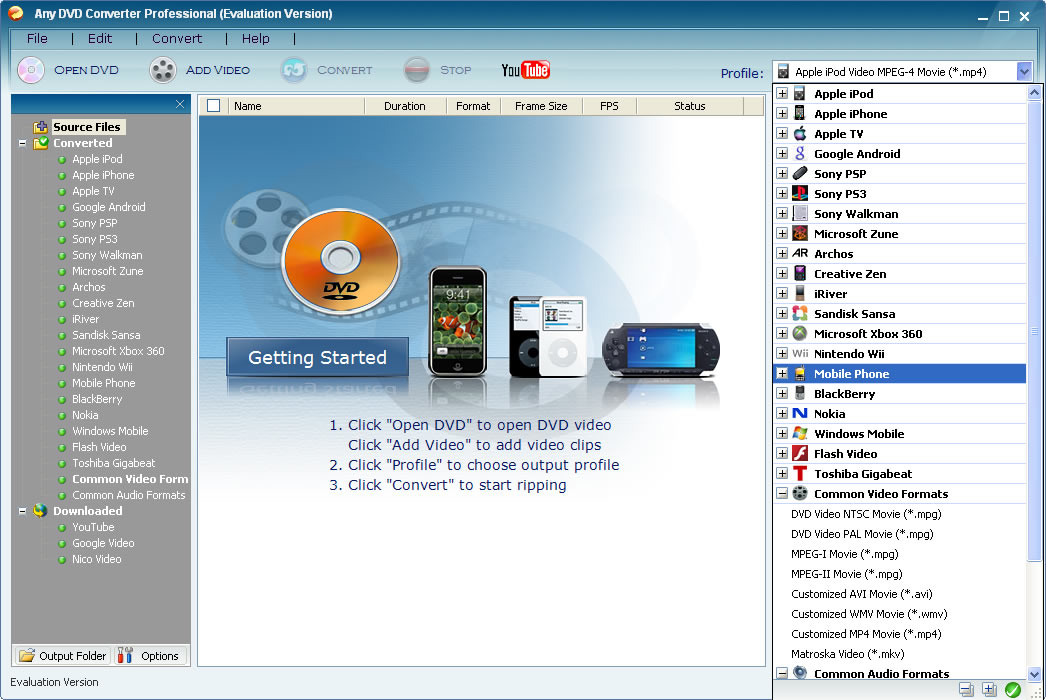Screen dimensions: 1046x700
Task: Click the Sony PS3 profile icon
Action: [x=800, y=194]
